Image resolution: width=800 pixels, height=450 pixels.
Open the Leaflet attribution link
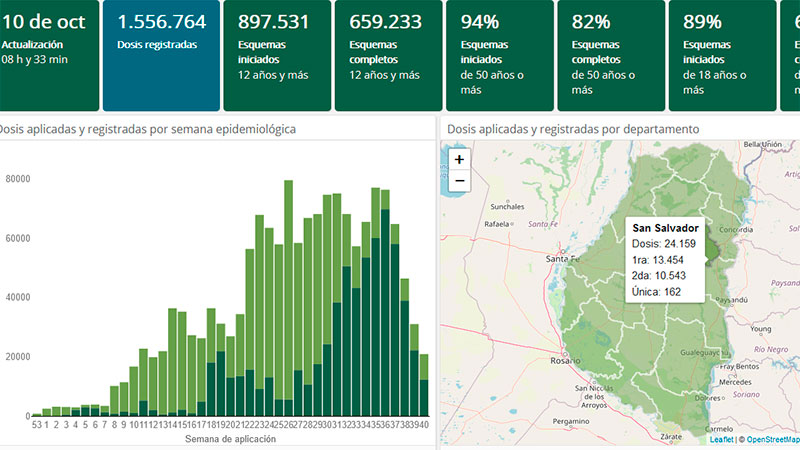(721, 439)
